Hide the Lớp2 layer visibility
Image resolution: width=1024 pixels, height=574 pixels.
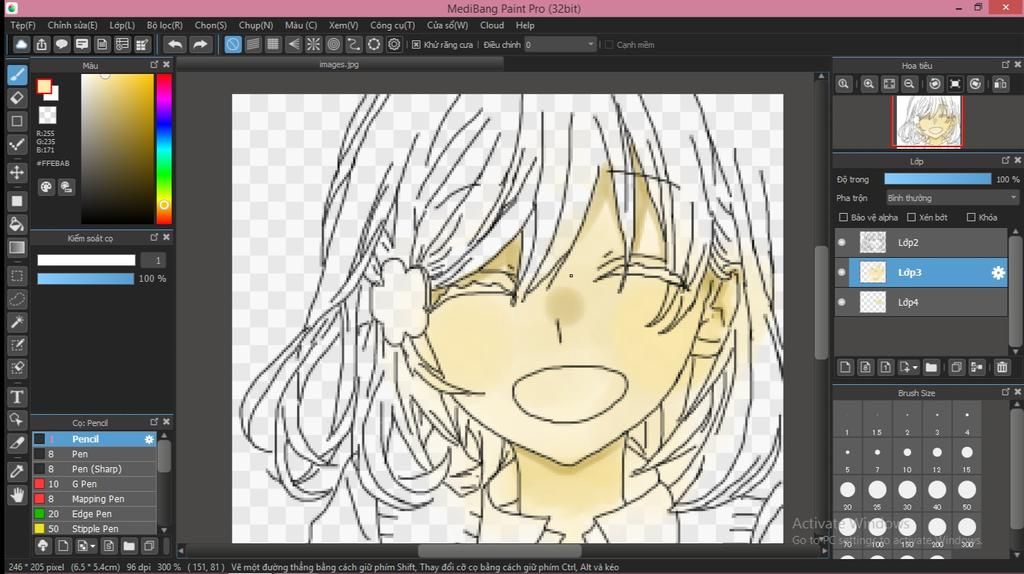(842, 242)
